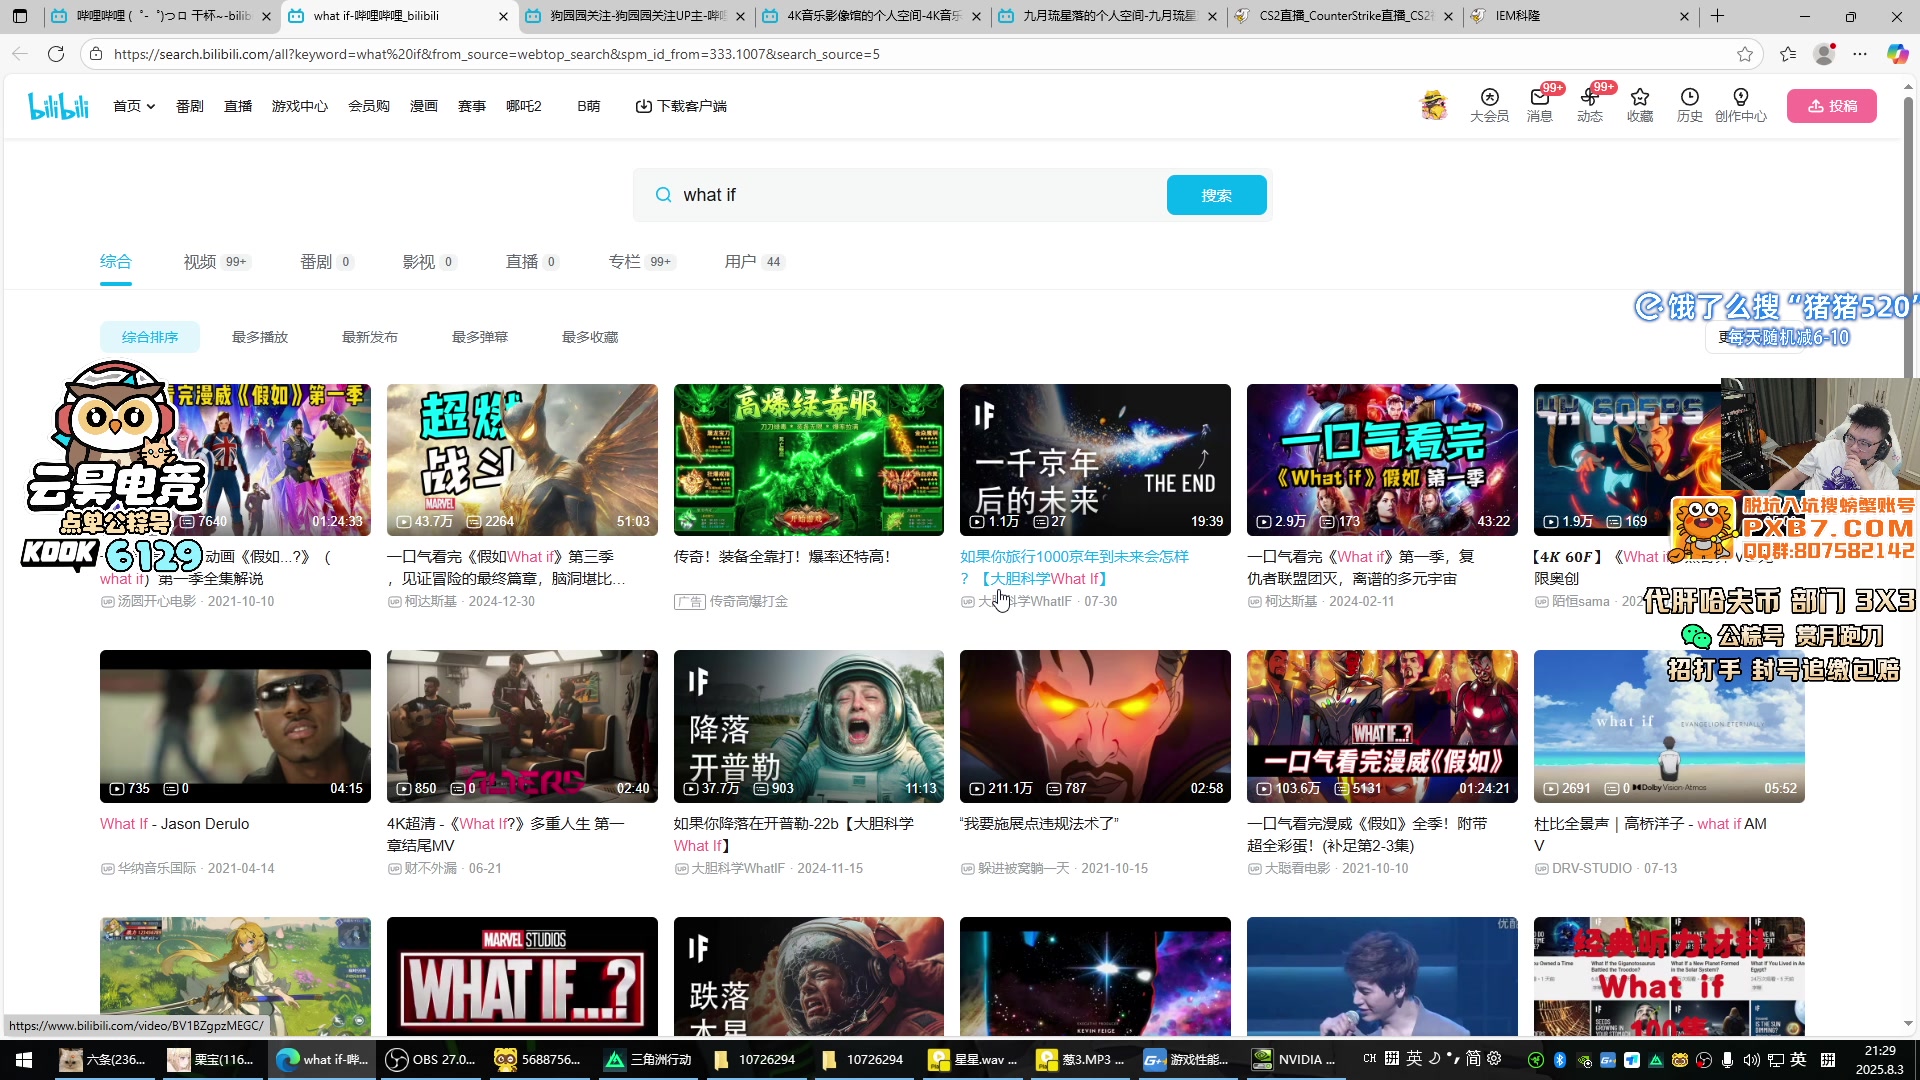
Task: Open the tab actions menu icon
Action: pos(20,16)
